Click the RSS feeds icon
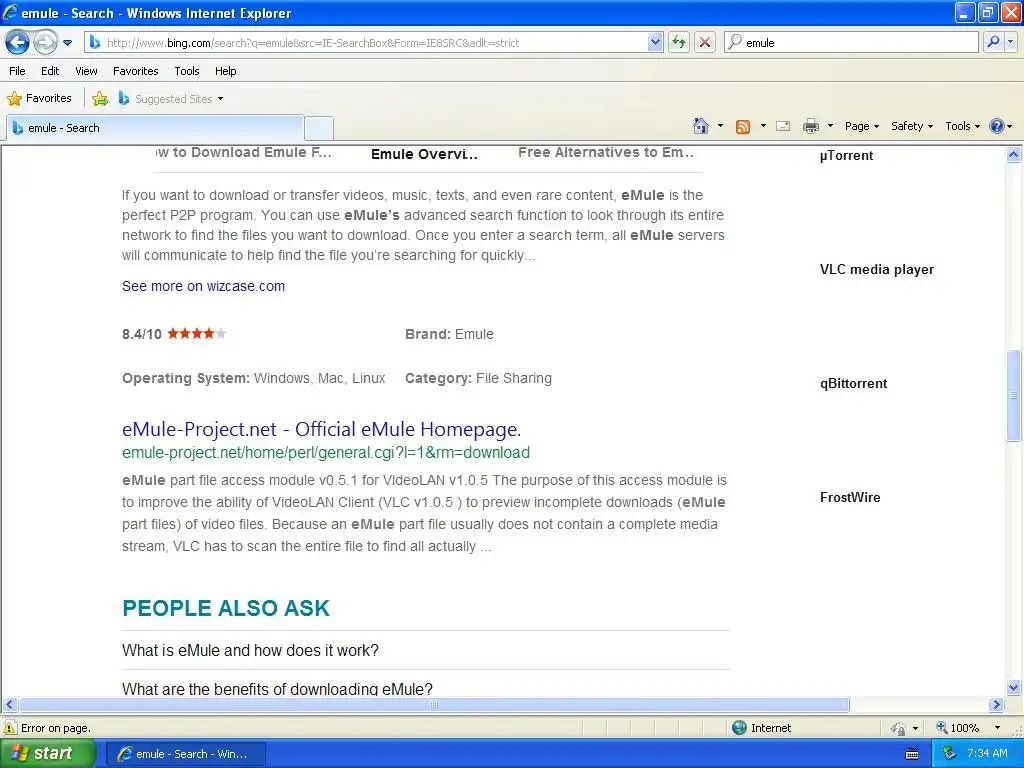 tap(743, 127)
